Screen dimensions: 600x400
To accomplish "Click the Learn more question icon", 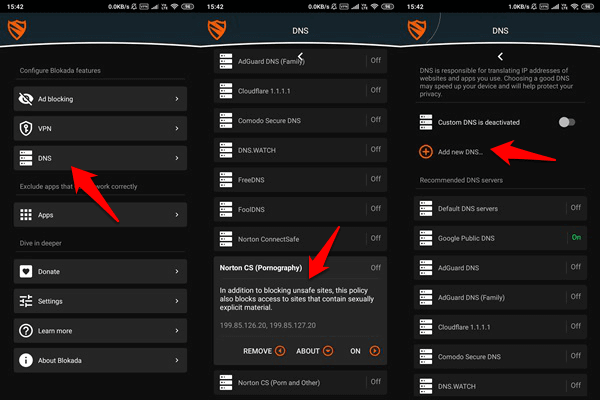I will coord(26,331).
